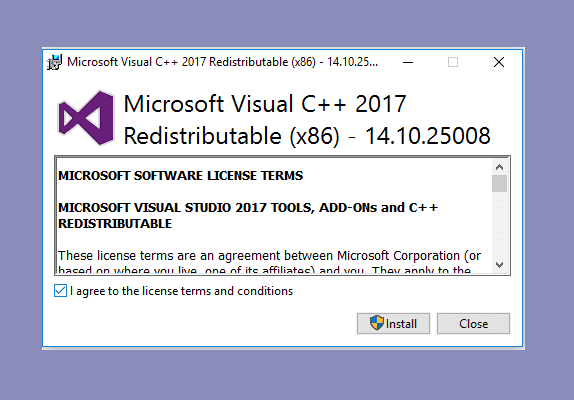Click the installer icon in the title bar
574x400 pixels.
pyautogui.click(x=55, y=62)
